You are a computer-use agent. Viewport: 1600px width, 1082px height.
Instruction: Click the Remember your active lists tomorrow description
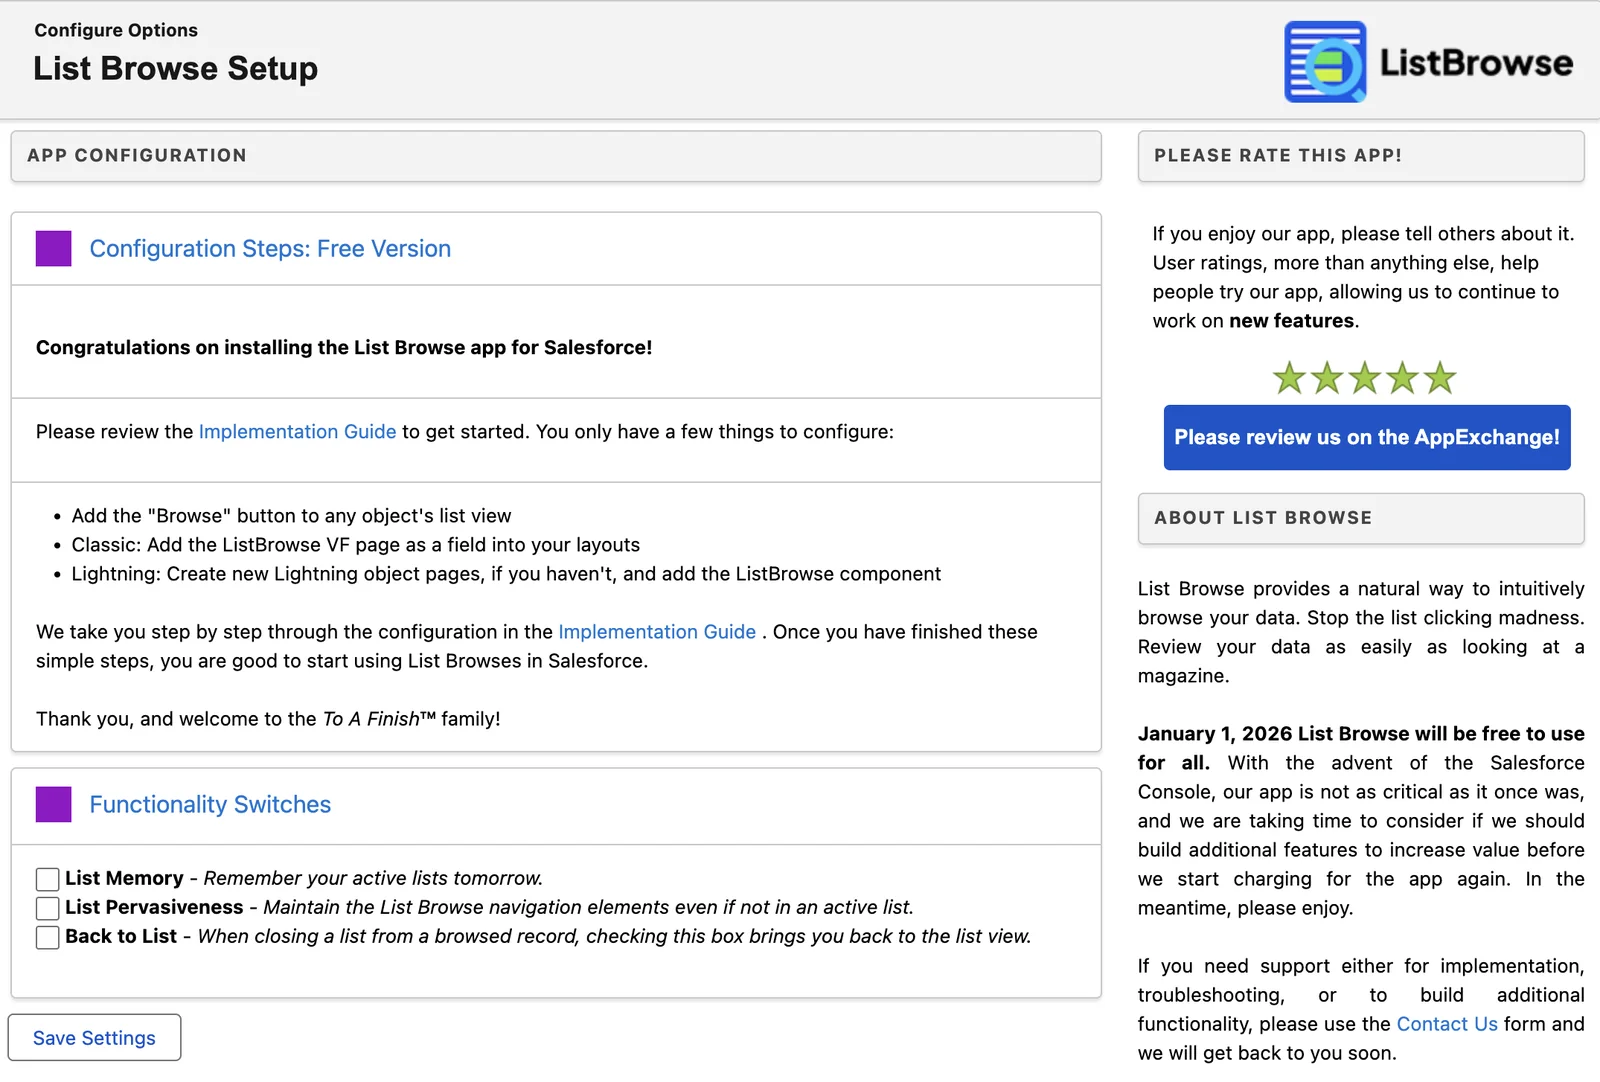pyautogui.click(x=373, y=878)
